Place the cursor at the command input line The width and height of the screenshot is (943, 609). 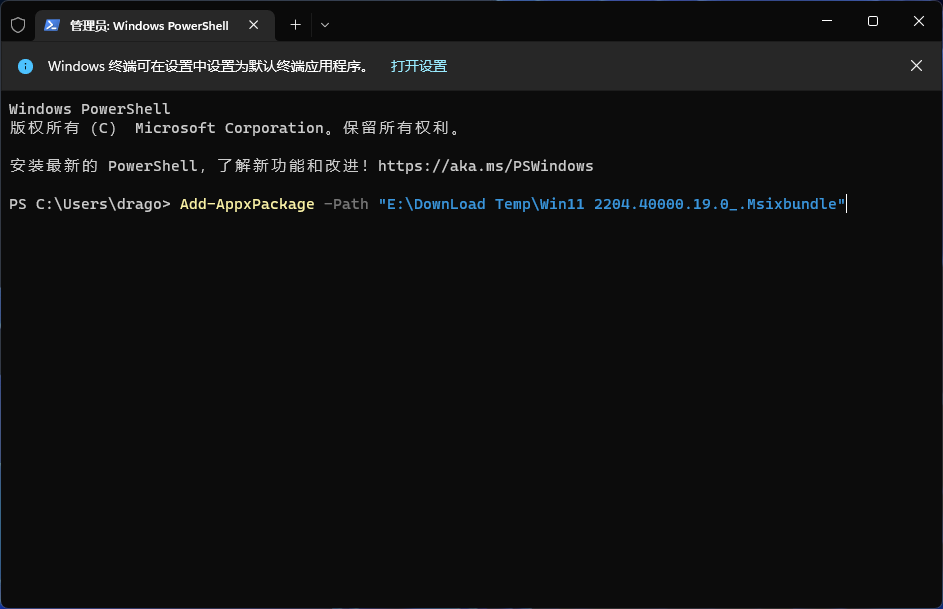pos(848,203)
